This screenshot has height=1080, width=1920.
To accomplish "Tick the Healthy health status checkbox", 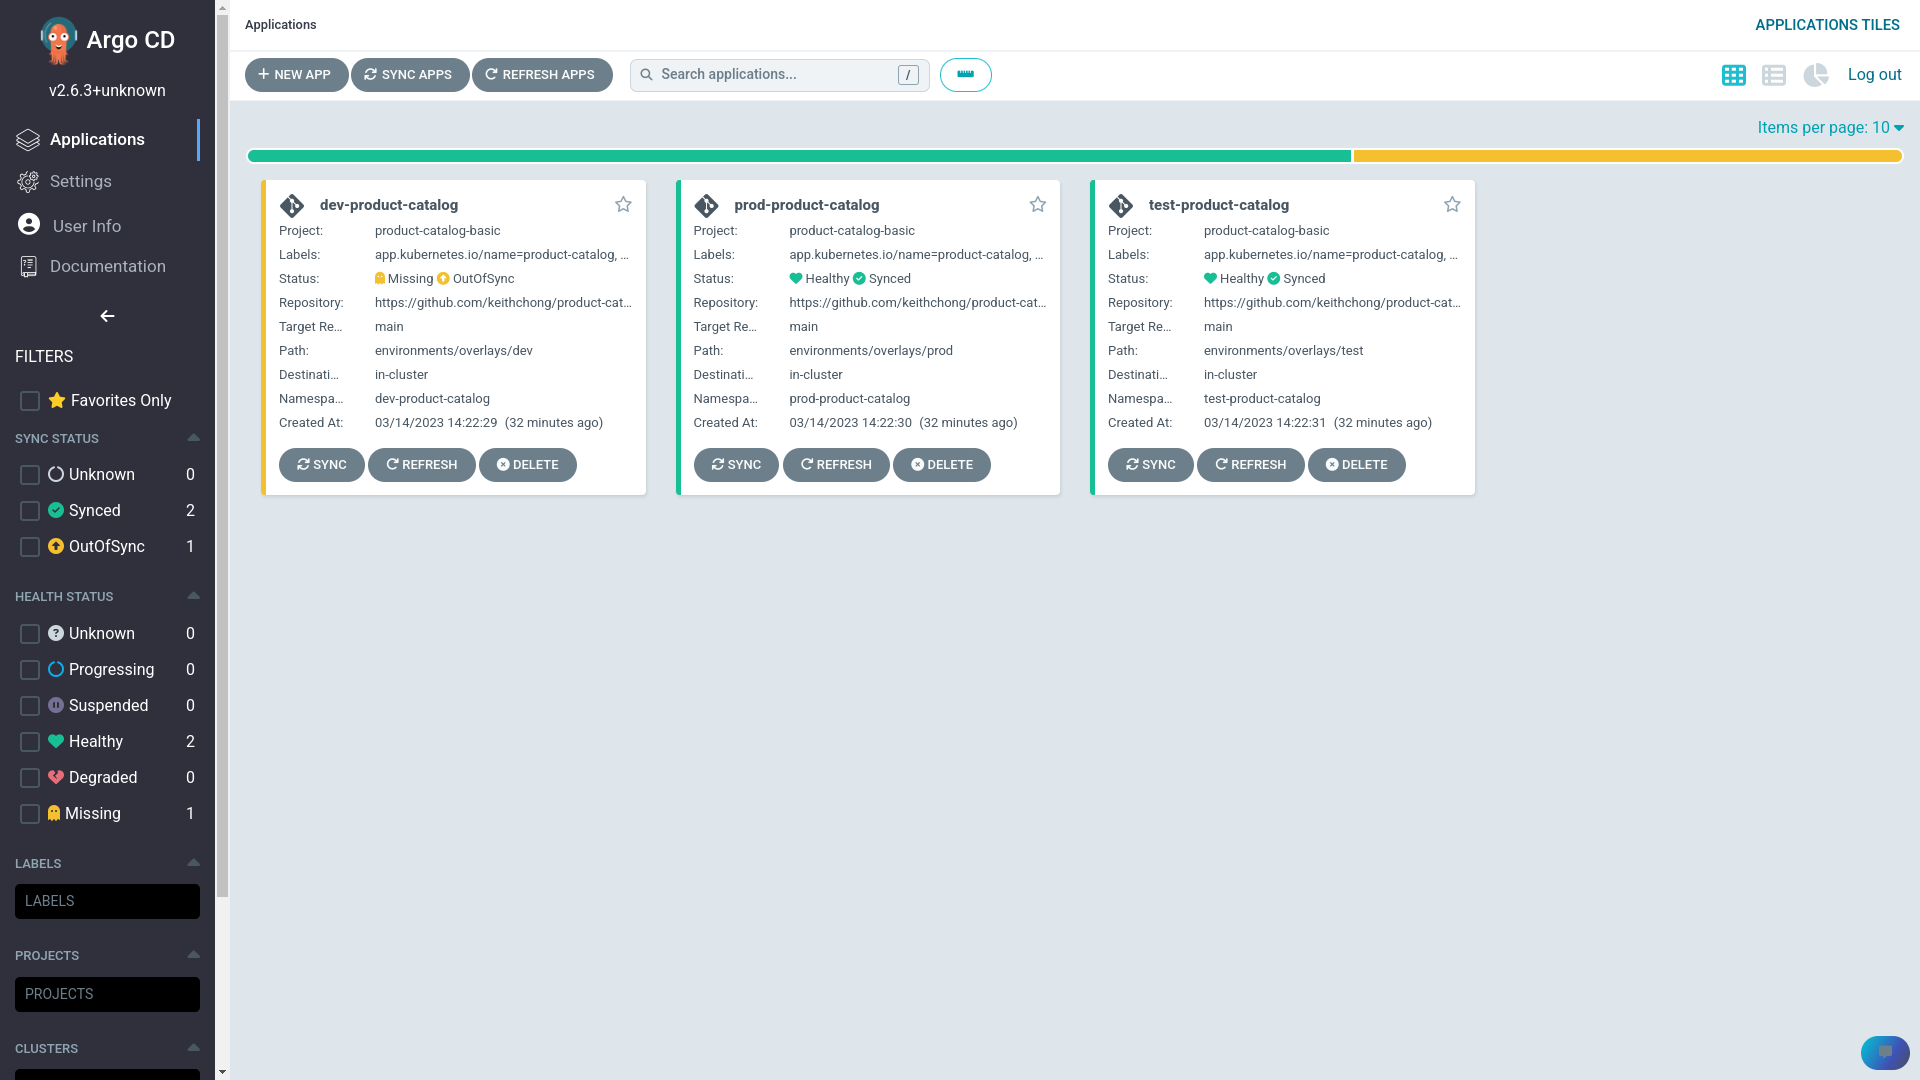I will 30,742.
